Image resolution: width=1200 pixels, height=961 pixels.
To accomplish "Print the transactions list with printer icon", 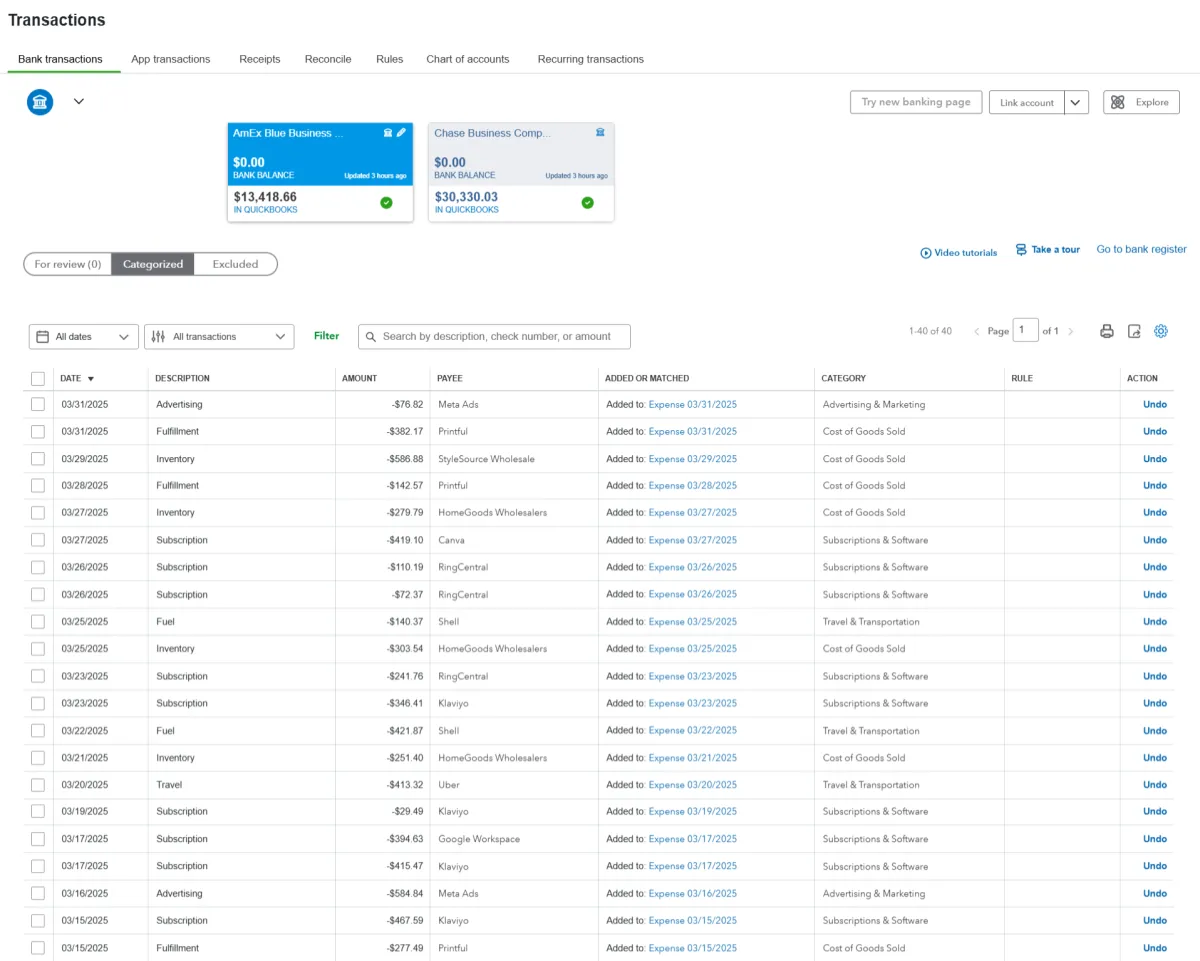I will [x=1107, y=331].
